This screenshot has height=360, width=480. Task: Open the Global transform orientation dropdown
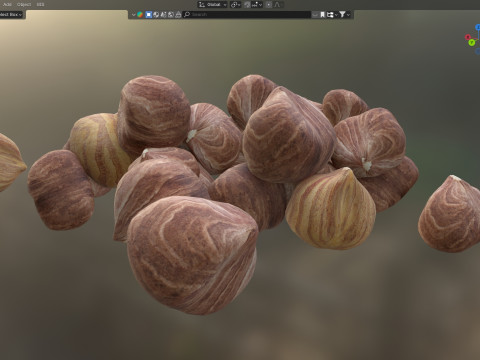tap(212, 5)
